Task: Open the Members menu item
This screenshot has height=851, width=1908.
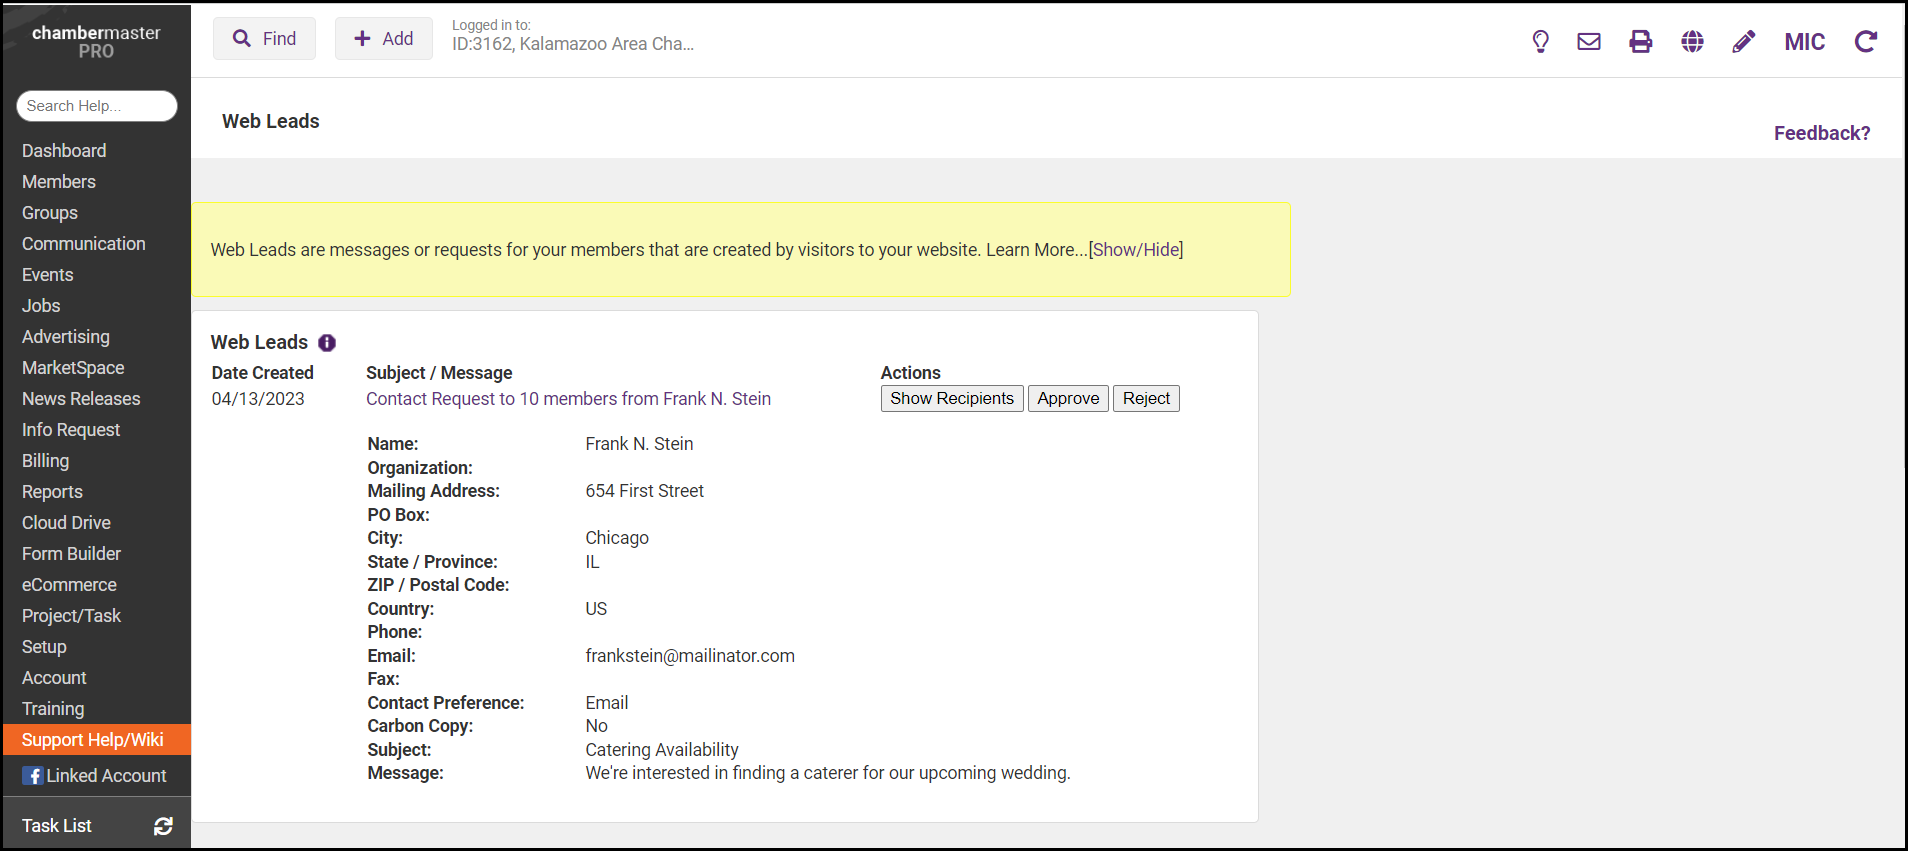Action: click(x=59, y=182)
